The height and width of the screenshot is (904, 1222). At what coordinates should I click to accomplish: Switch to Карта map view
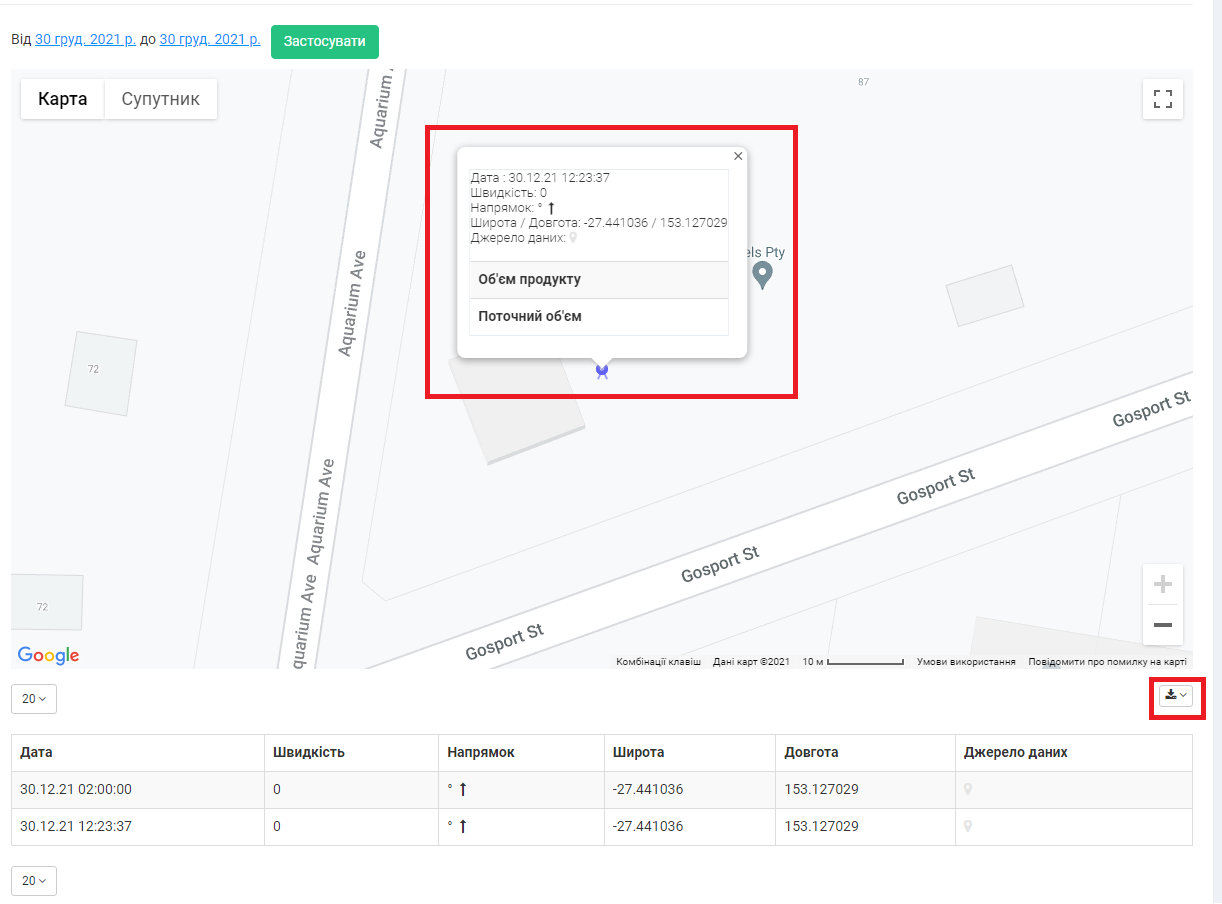tap(63, 99)
